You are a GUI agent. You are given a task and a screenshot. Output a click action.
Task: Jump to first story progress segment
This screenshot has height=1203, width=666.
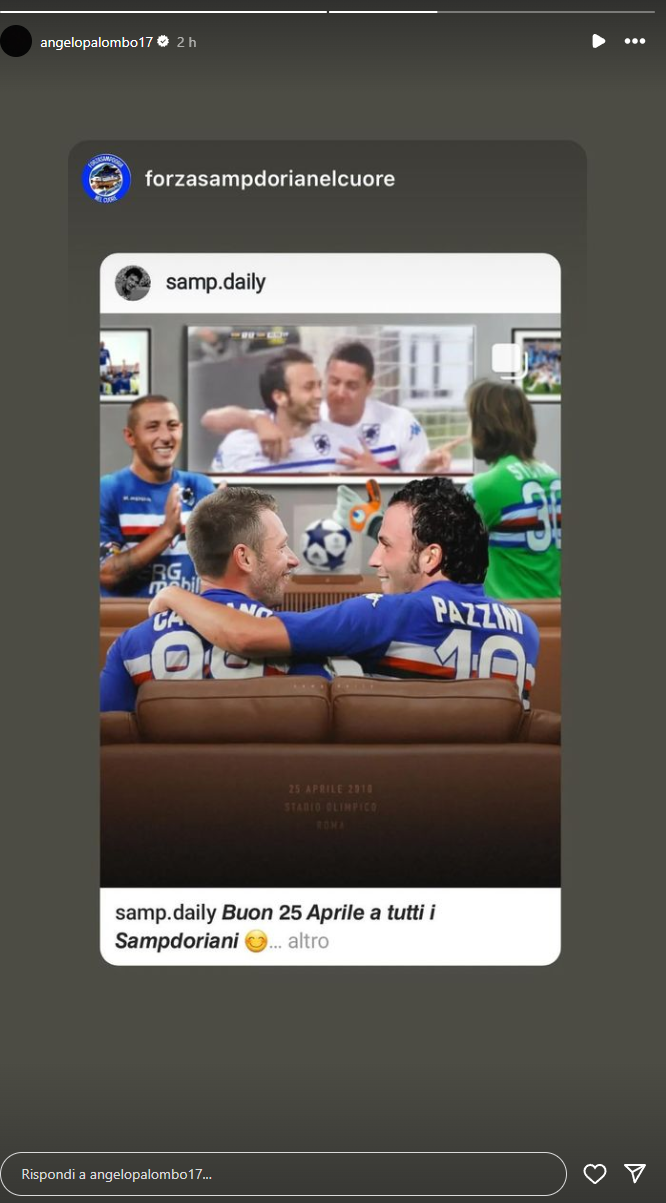click(164, 11)
